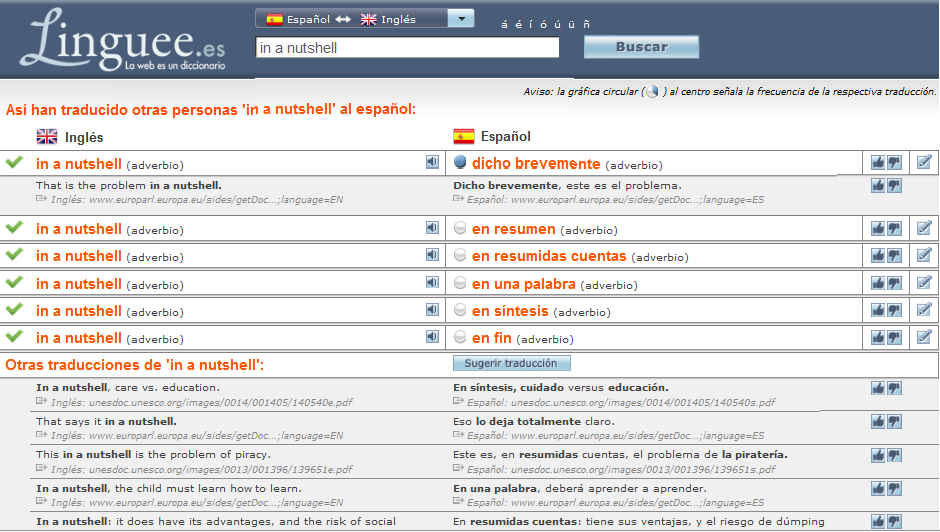940x532 pixels.
Task: Insert special character ñ
Action: [586, 25]
